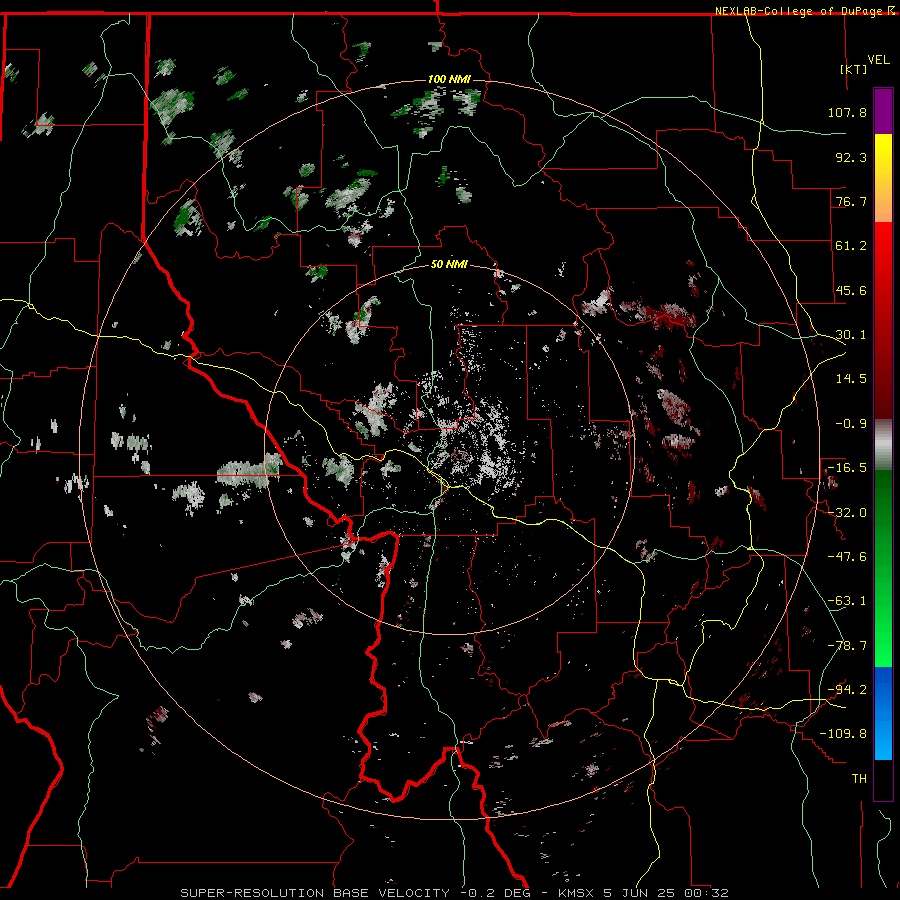Screen dimensions: 900x900
Task: Click the VEL legend title
Action: pyautogui.click(x=879, y=60)
